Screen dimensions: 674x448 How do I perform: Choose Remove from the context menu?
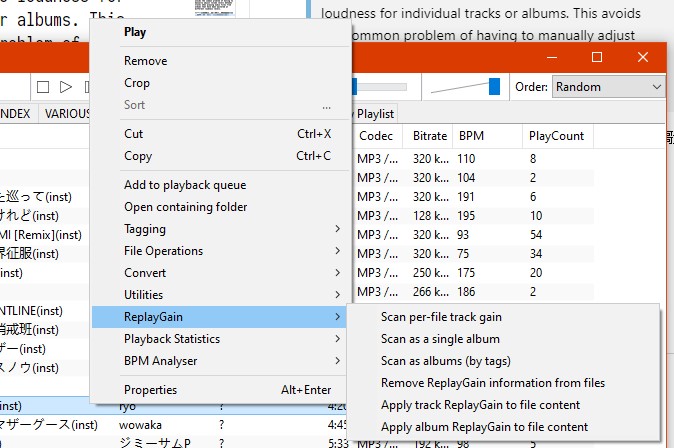[220, 61]
